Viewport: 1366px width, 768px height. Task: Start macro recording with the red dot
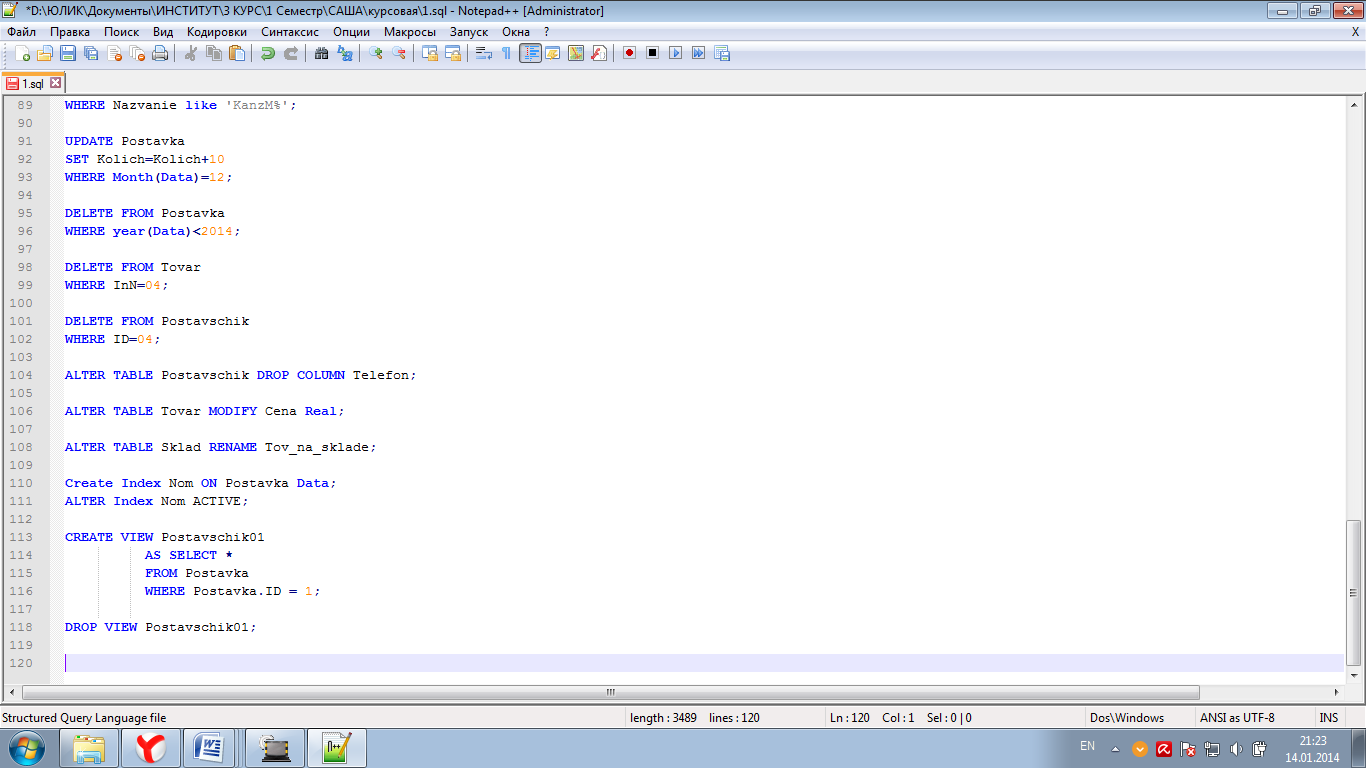(629, 53)
